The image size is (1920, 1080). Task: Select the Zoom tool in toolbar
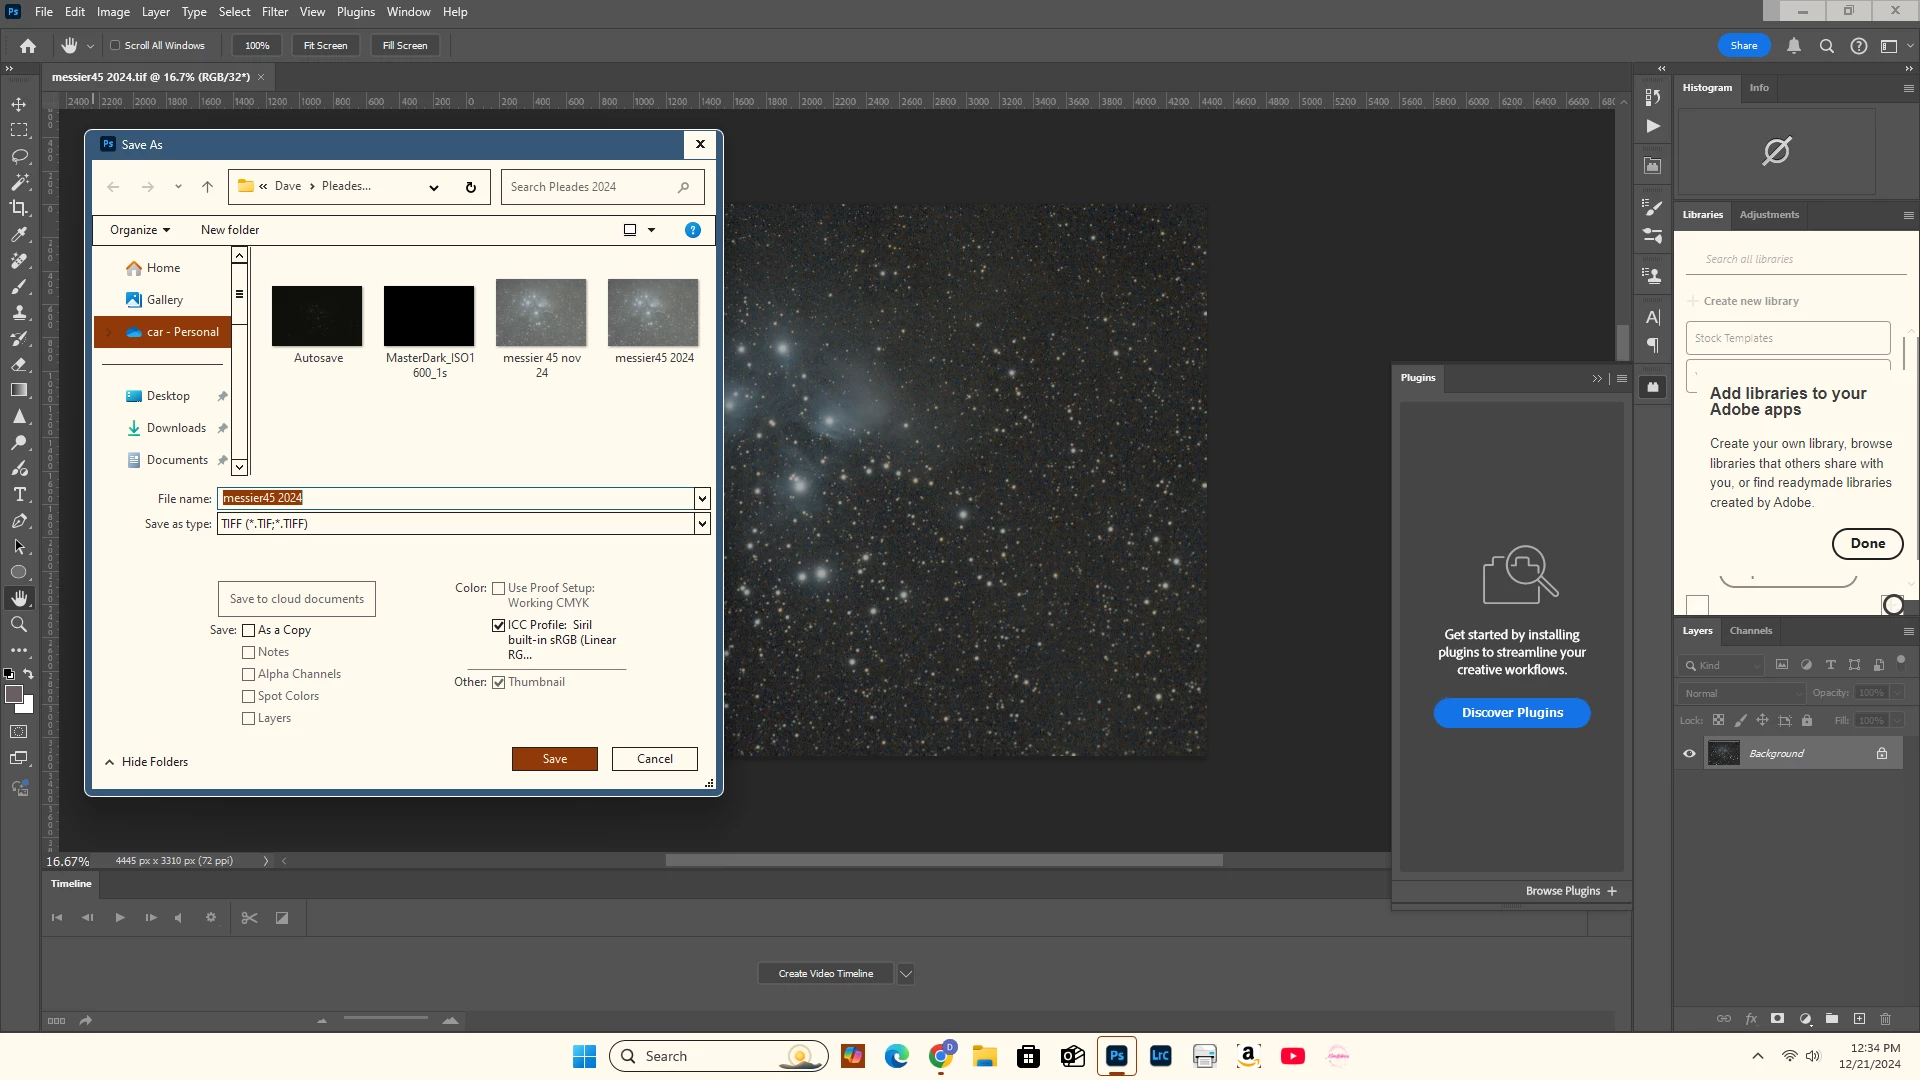19,624
